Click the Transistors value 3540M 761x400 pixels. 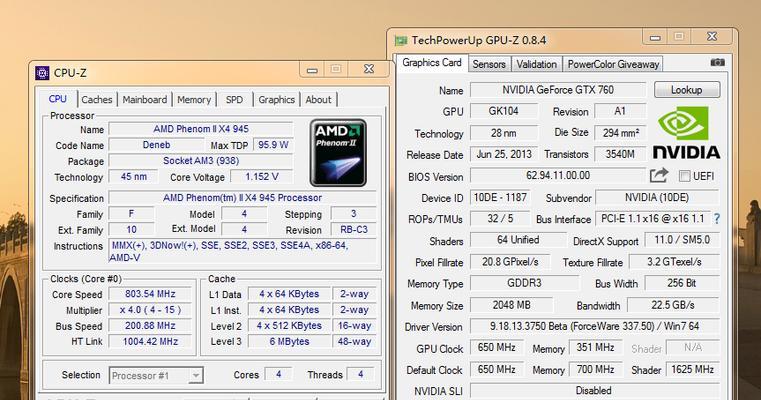tap(620, 154)
